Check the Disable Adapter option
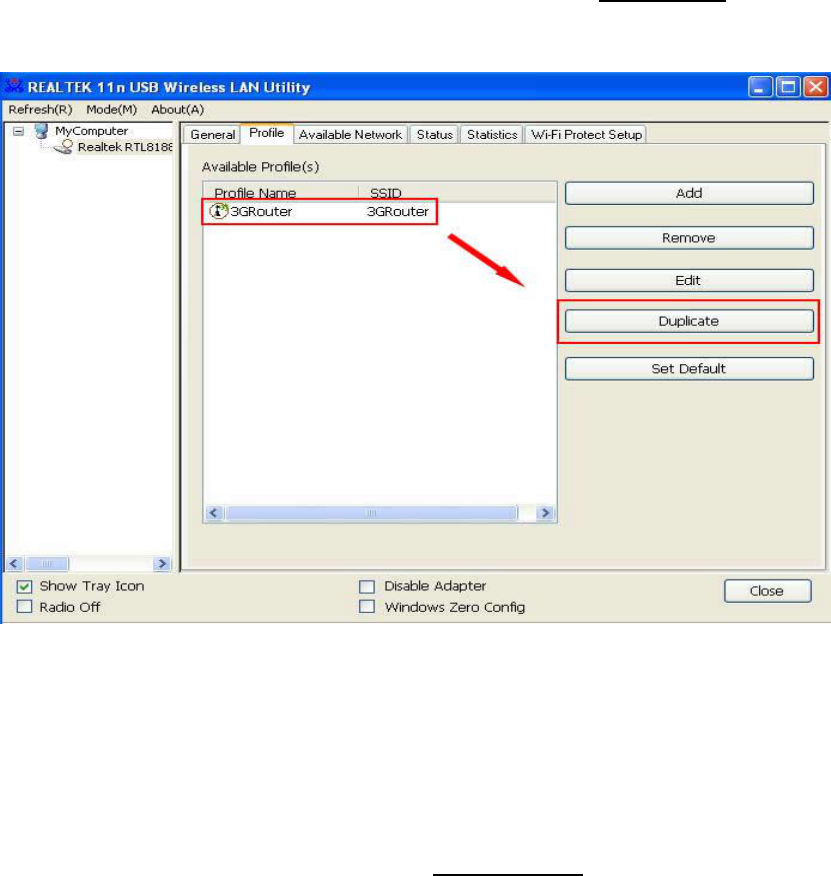 pyautogui.click(x=367, y=586)
